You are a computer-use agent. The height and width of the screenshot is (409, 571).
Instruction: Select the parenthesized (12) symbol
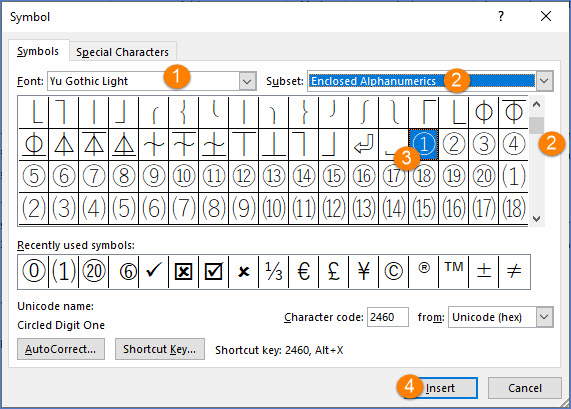(334, 208)
